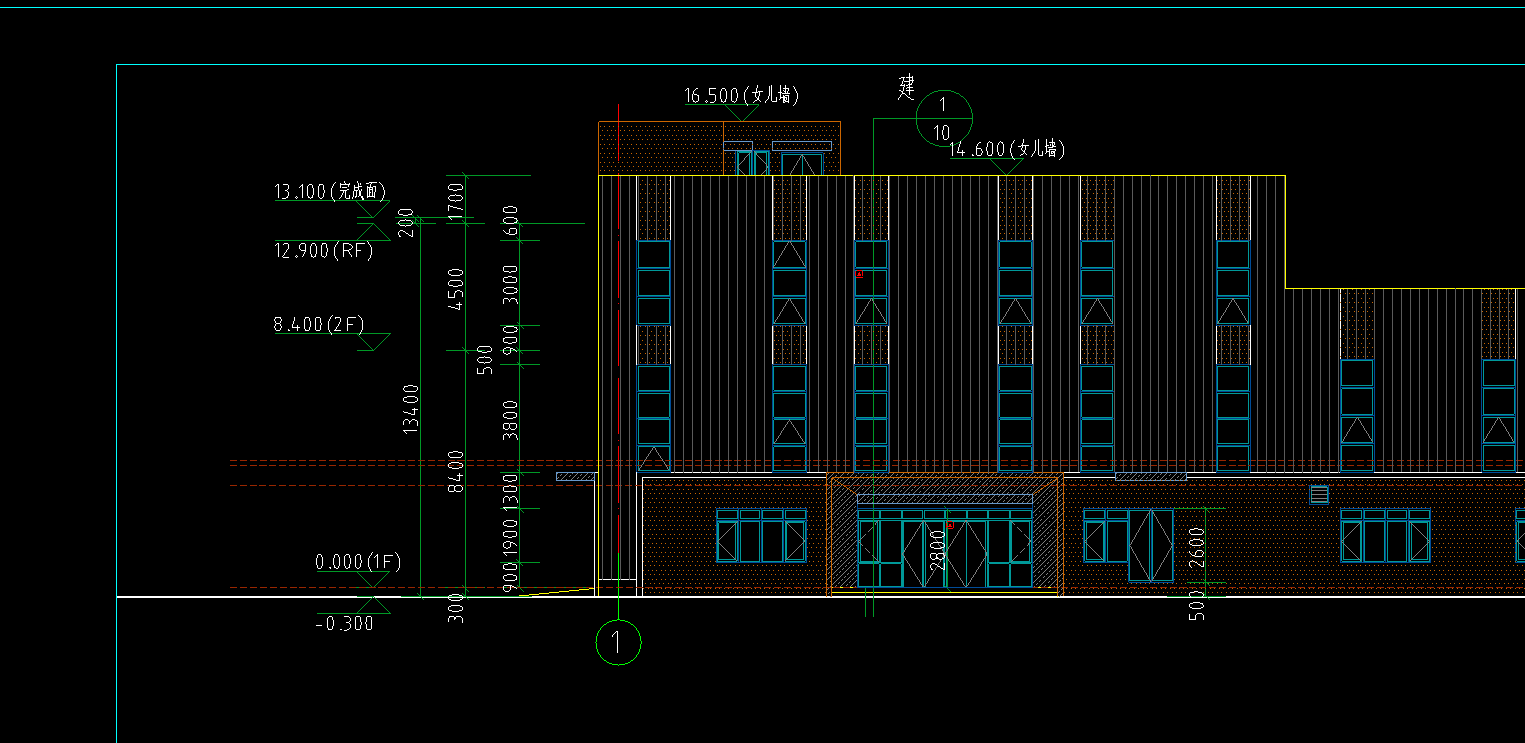Screen dimensions: 1525x743
Task: Click the 4500 dimension text
Action: pyautogui.click(x=456, y=288)
